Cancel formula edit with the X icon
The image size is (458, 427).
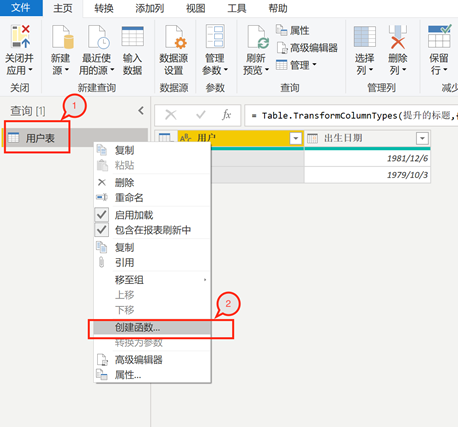tap(171, 115)
